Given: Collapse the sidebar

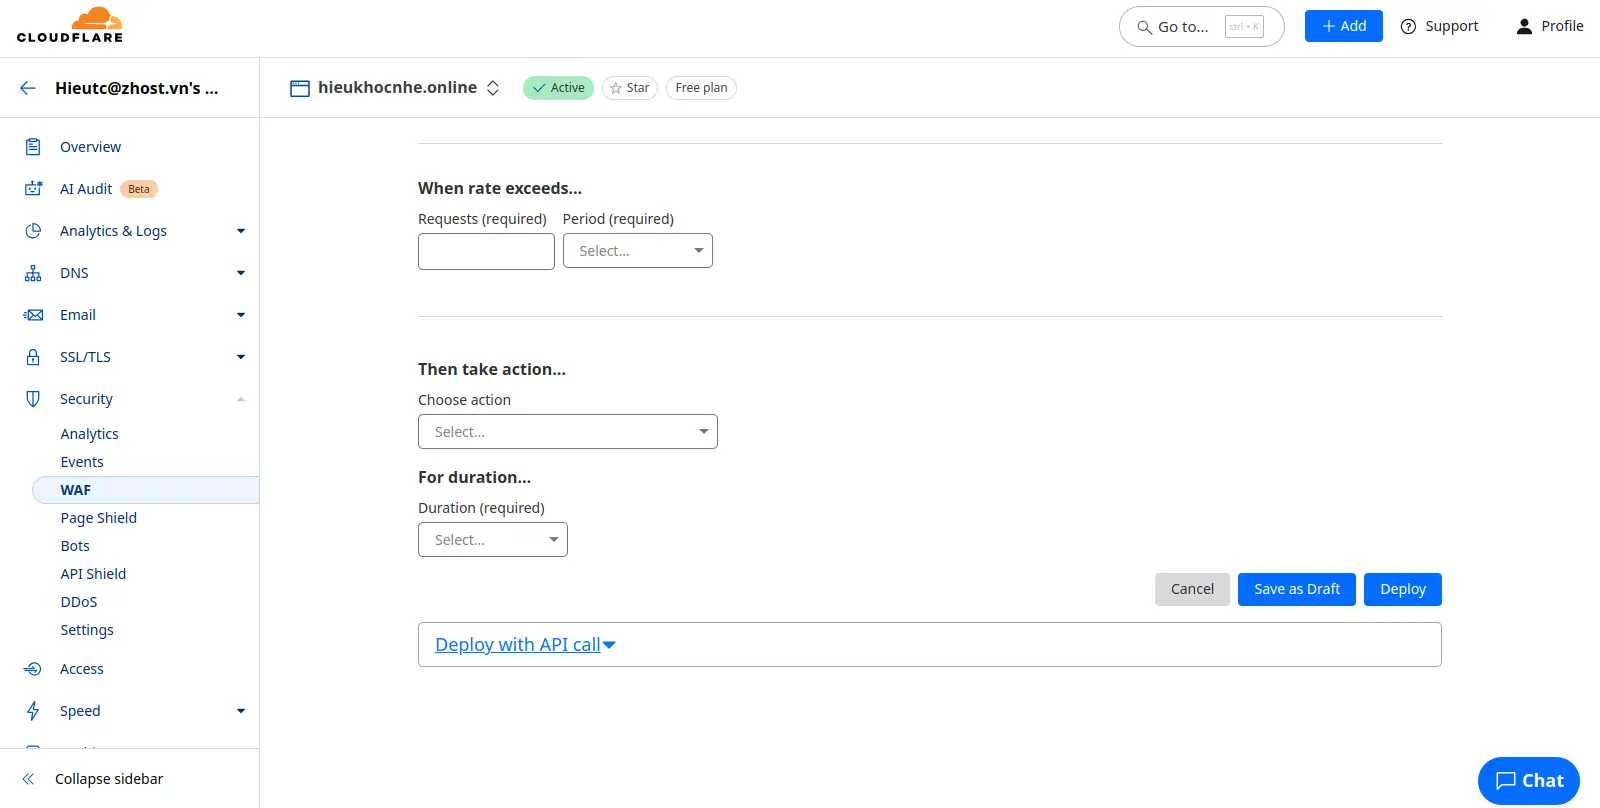Looking at the screenshot, I should [x=108, y=779].
